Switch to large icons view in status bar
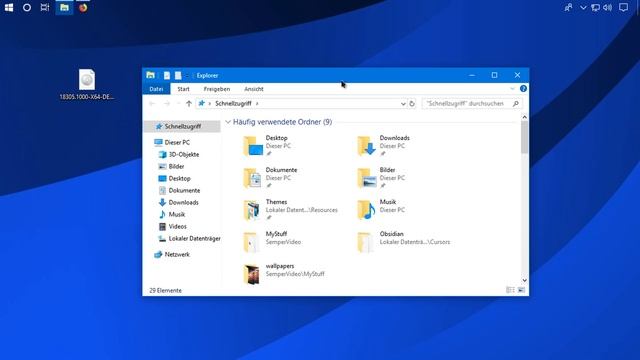This screenshot has width=640, height=360. [x=521, y=290]
